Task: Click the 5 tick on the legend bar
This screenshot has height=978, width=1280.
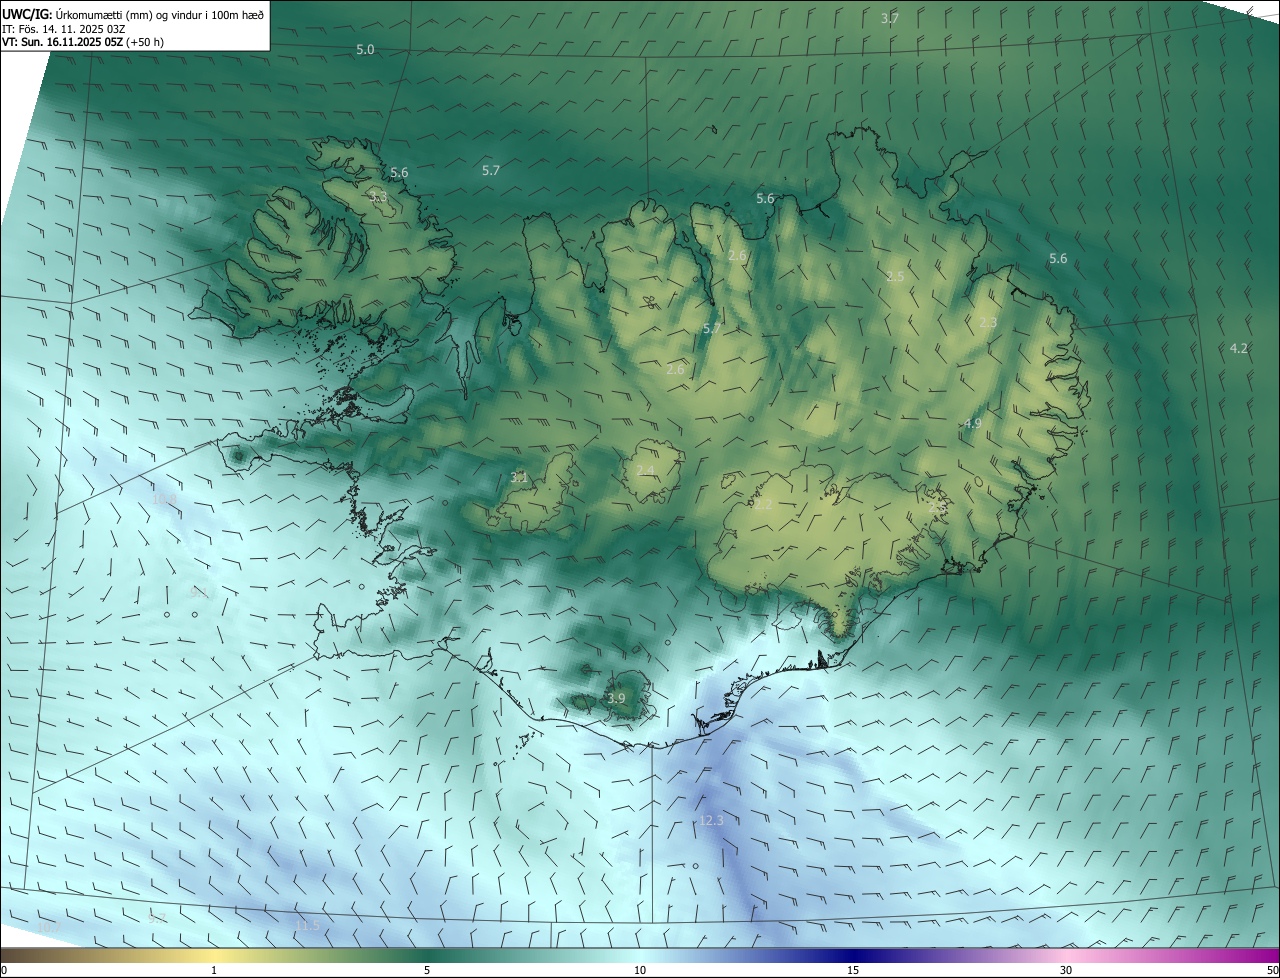Action: coord(427,970)
